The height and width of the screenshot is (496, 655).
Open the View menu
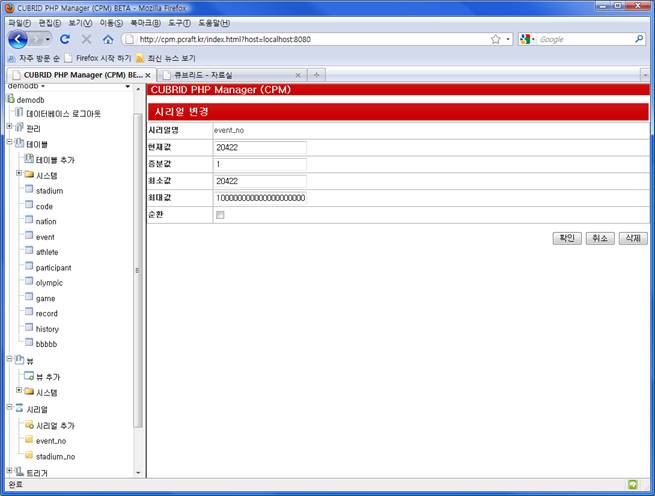[80, 23]
